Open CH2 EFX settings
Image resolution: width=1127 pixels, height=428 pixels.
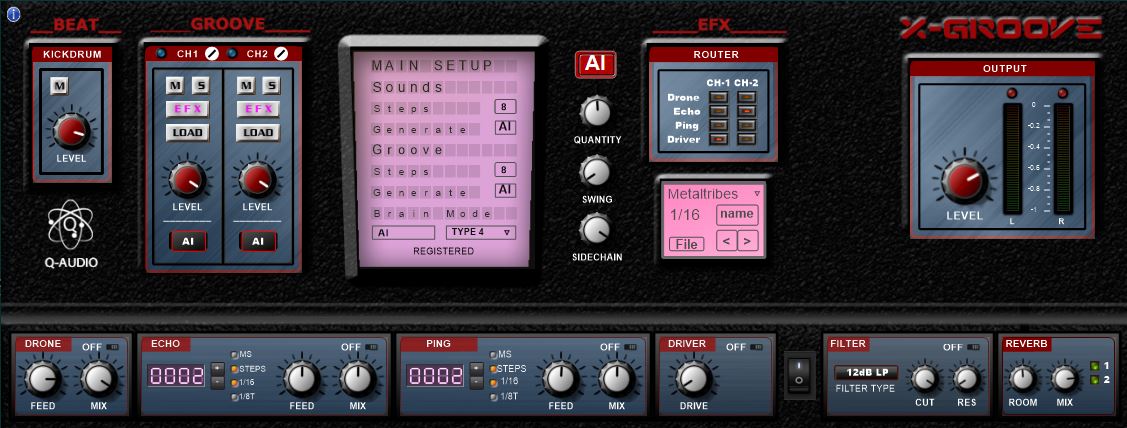tap(259, 109)
